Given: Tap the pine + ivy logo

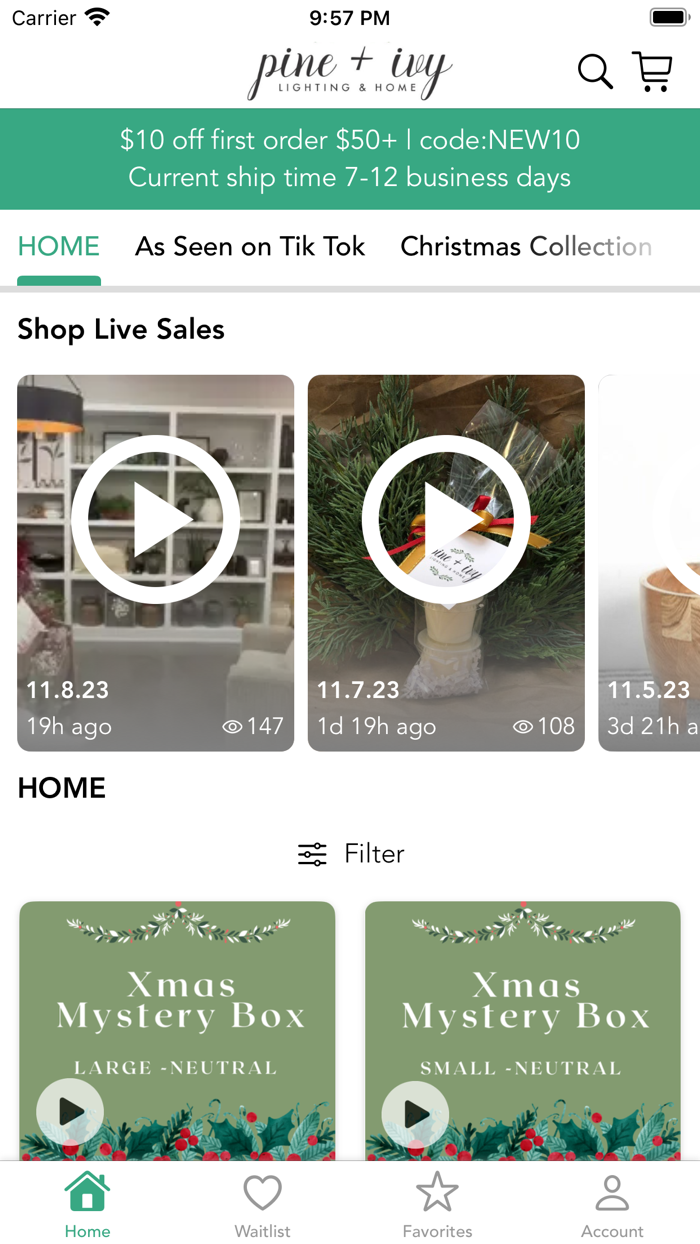Looking at the screenshot, I should click(x=350, y=73).
